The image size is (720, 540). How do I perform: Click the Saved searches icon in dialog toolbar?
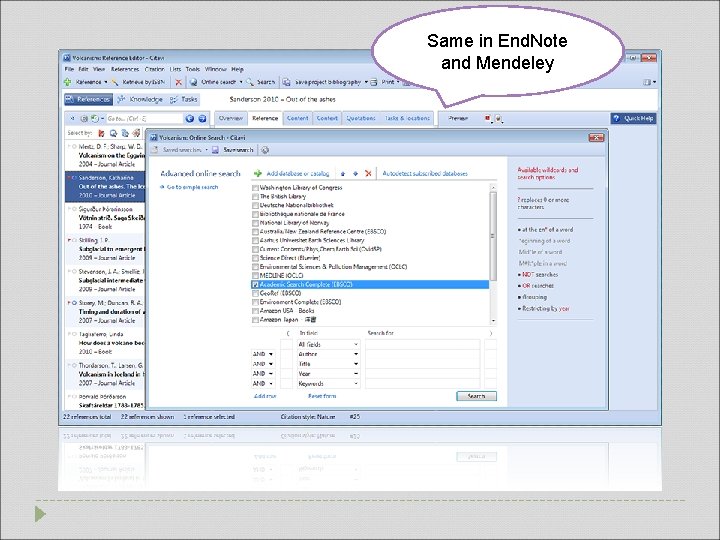155,150
